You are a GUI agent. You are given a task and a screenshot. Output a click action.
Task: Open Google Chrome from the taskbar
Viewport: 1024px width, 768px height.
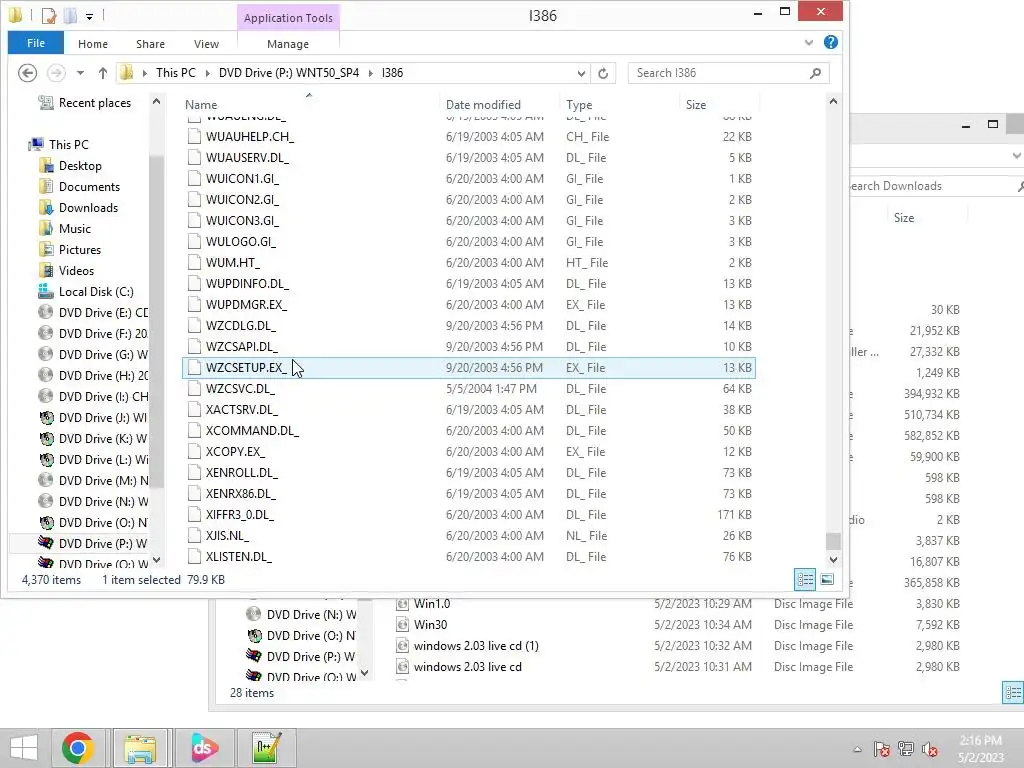78,748
